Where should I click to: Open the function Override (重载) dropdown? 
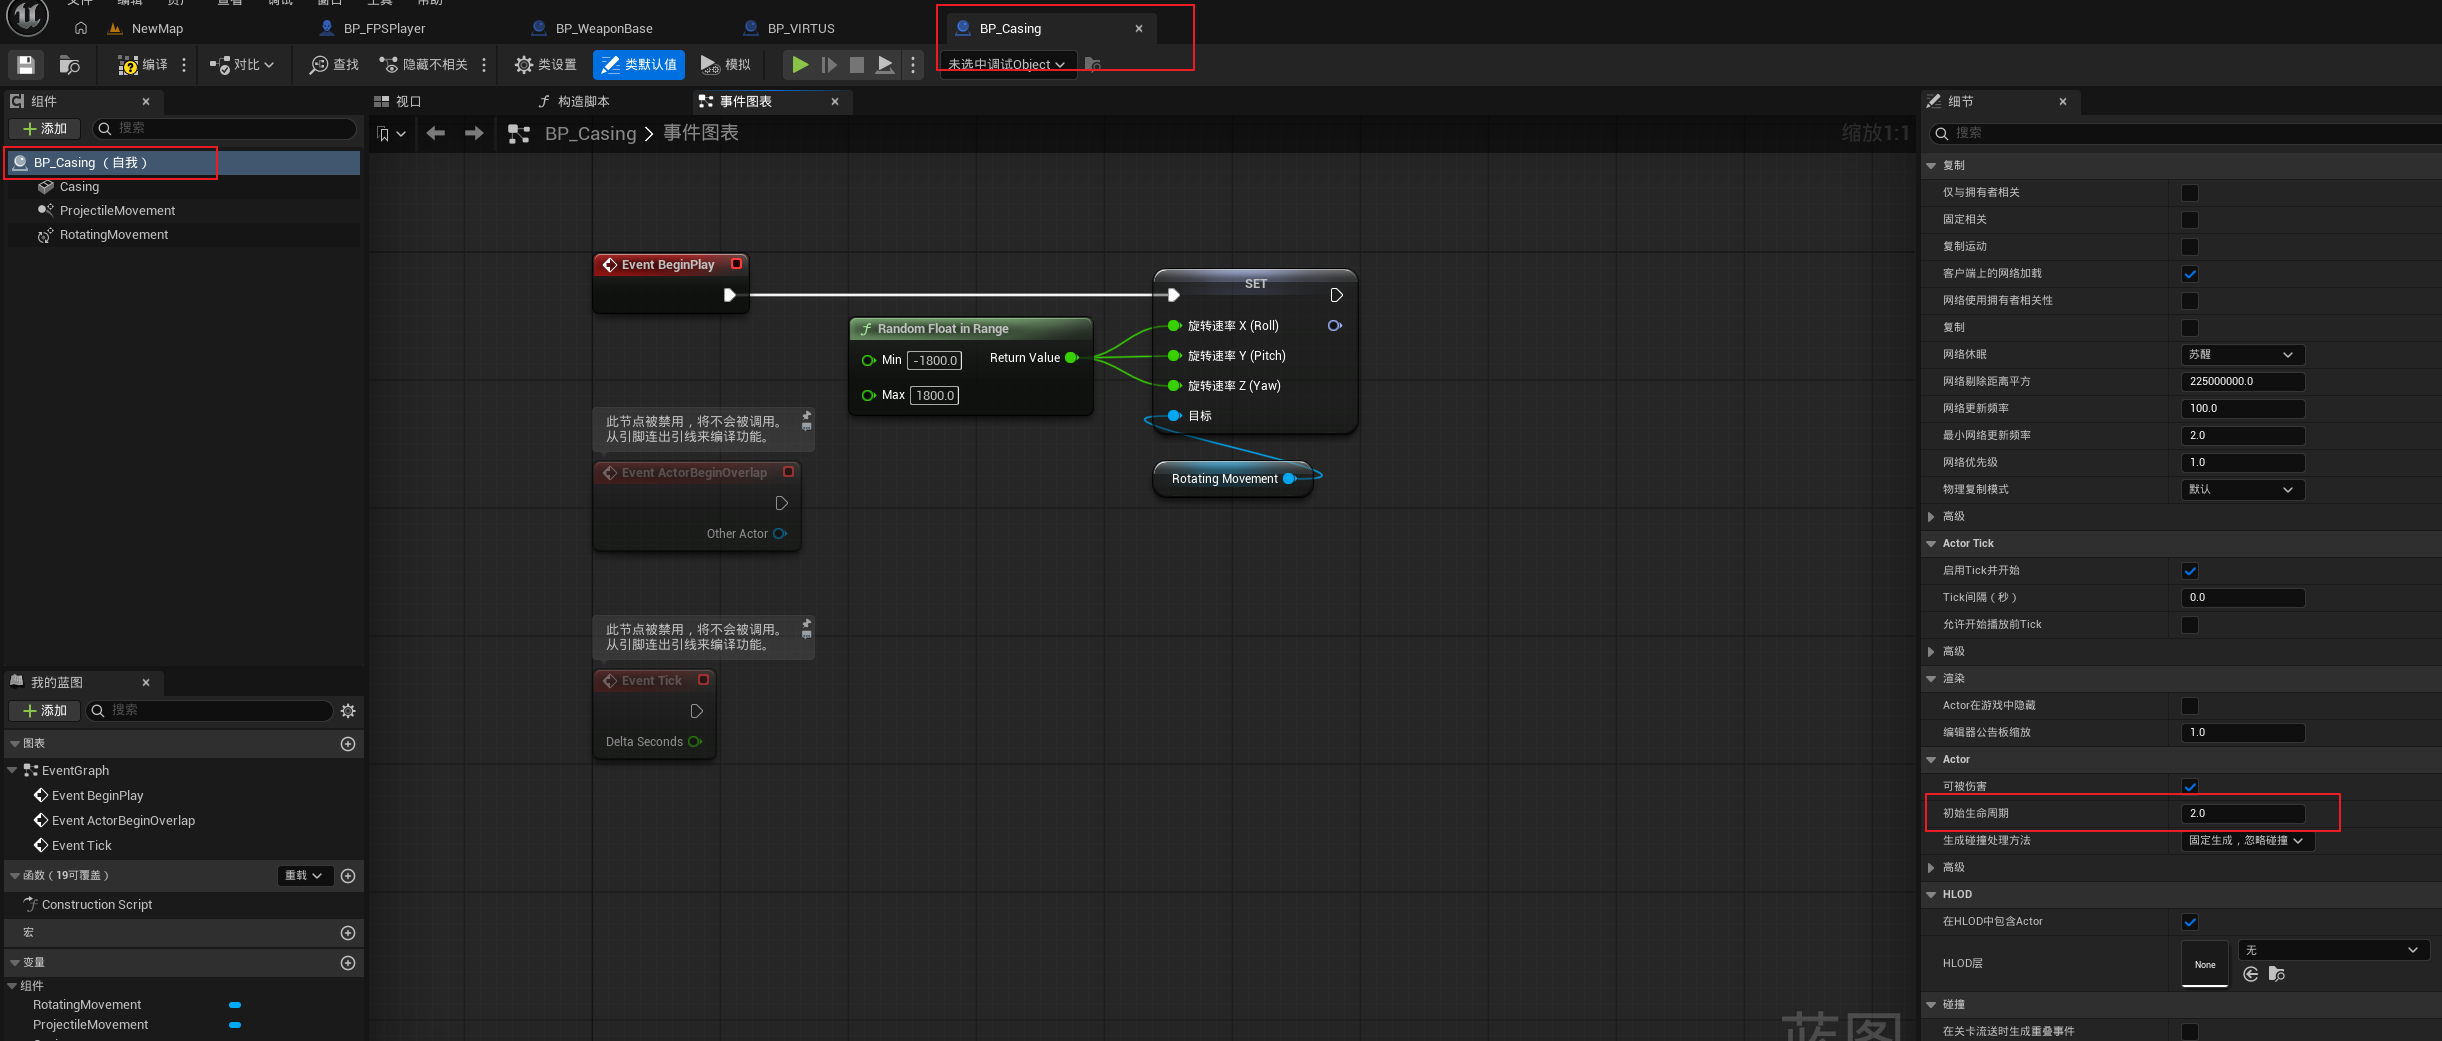click(x=304, y=876)
